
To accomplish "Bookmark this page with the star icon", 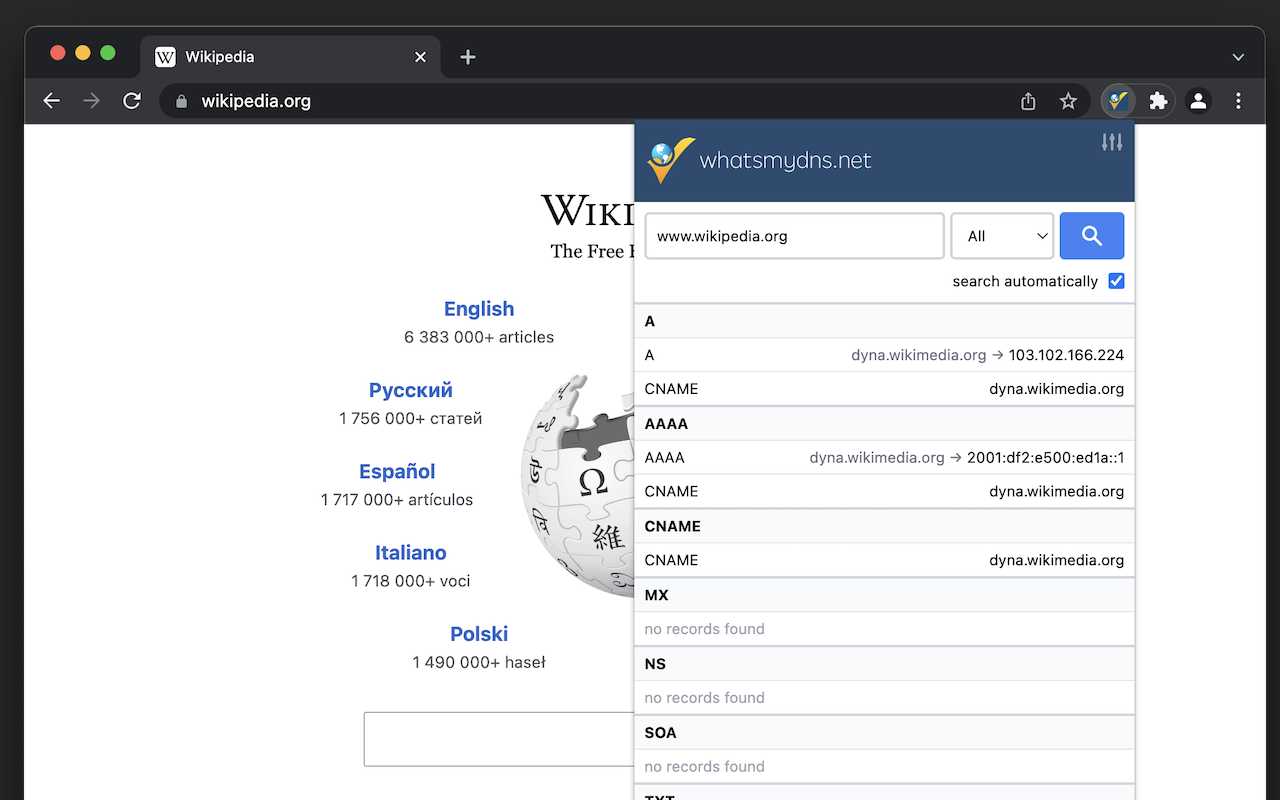I will 1068,101.
